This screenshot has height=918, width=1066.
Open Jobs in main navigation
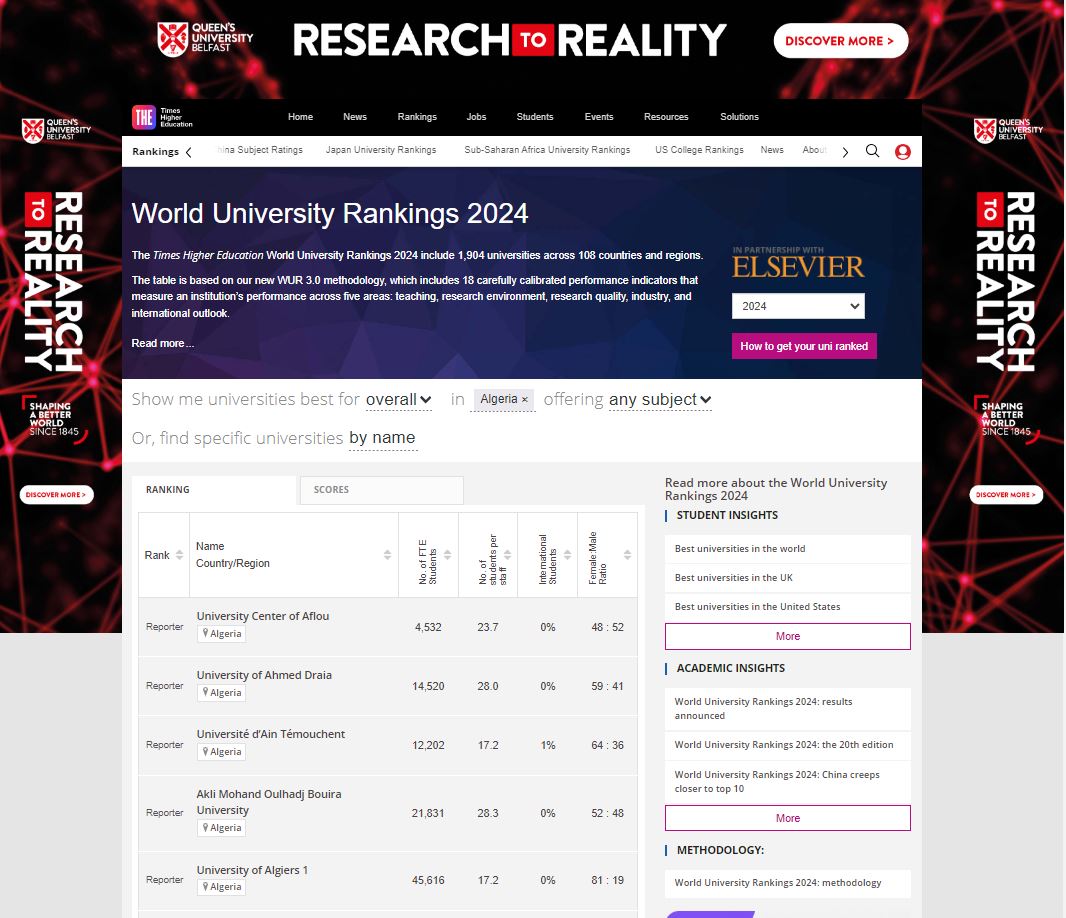coord(477,117)
